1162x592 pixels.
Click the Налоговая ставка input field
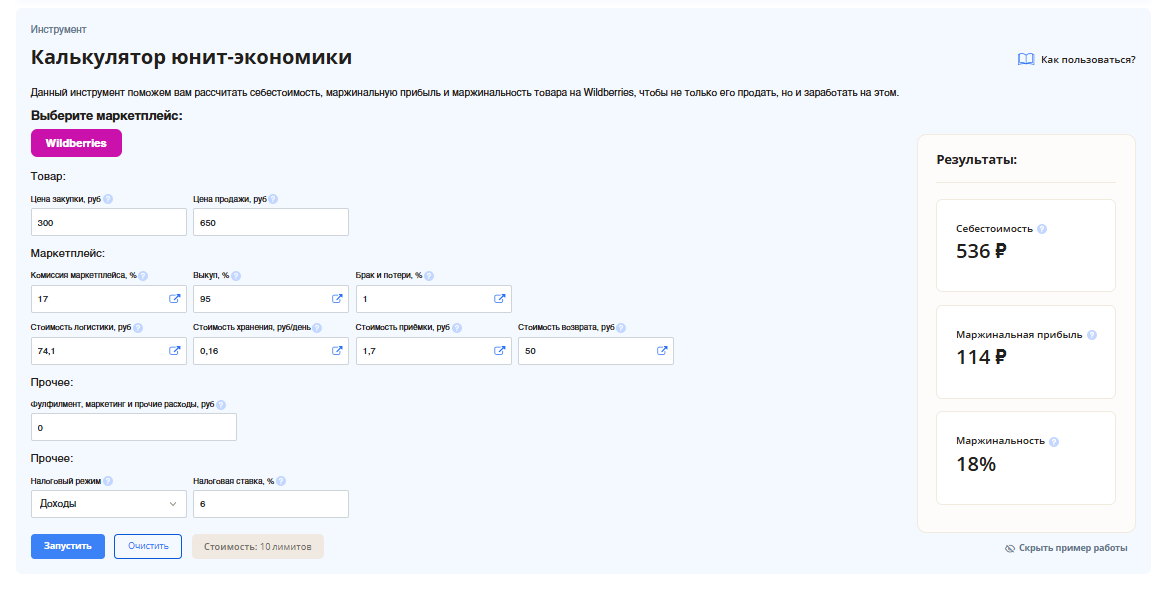click(x=270, y=504)
